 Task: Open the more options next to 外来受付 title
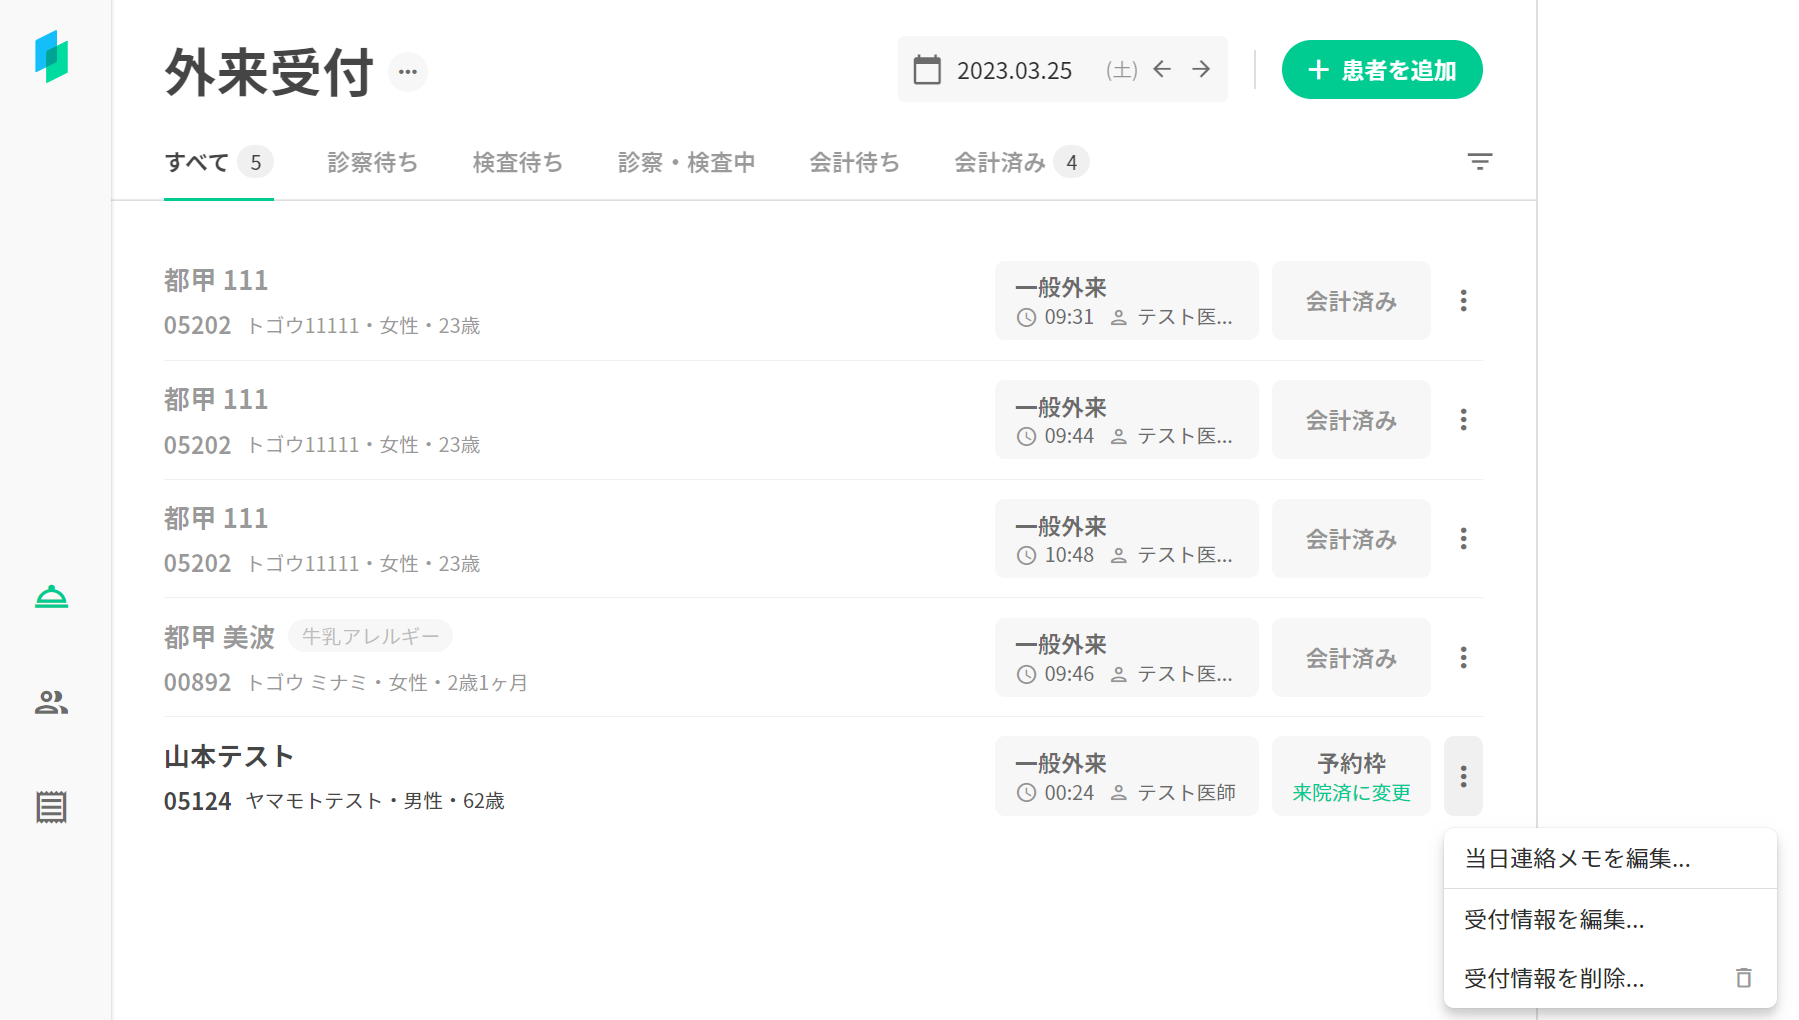pyautogui.click(x=407, y=72)
